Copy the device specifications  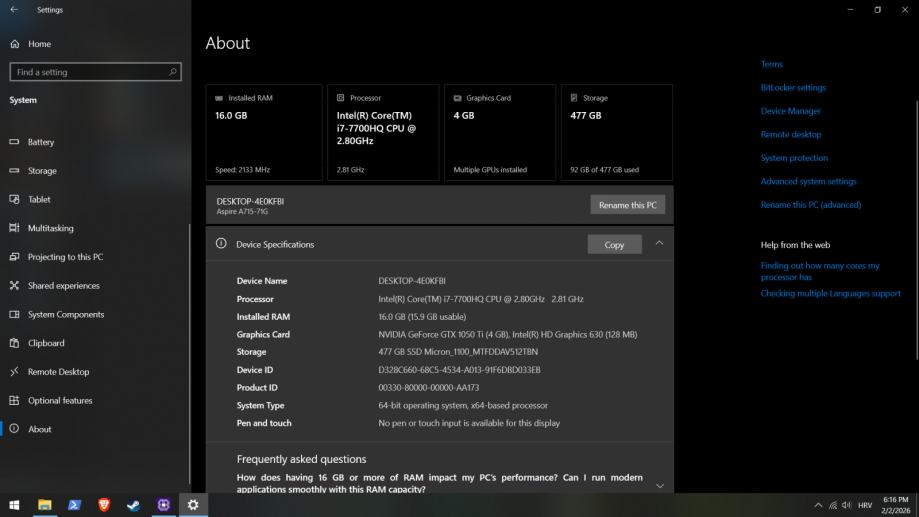(x=614, y=245)
